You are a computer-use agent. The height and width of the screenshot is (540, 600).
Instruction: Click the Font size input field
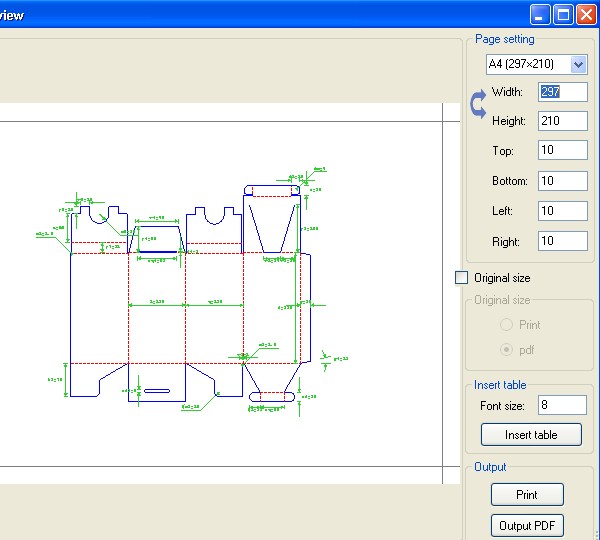click(562, 405)
